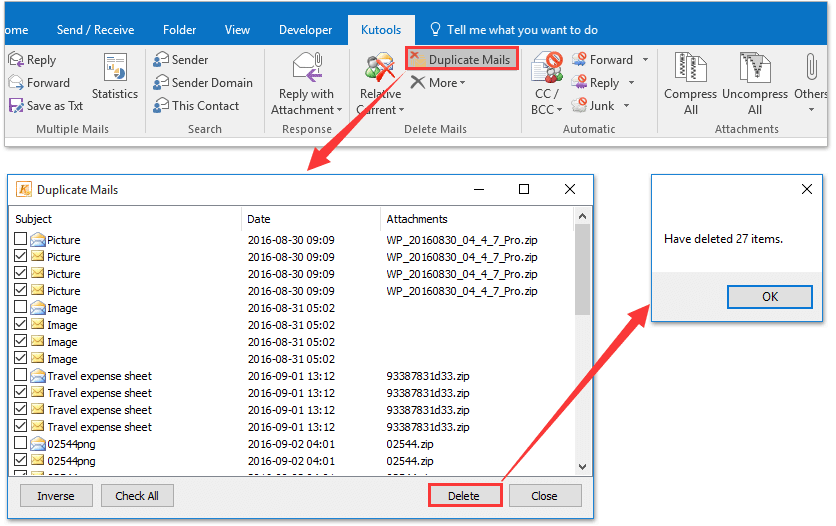Click the Save as Txt icon

click(x=17, y=106)
